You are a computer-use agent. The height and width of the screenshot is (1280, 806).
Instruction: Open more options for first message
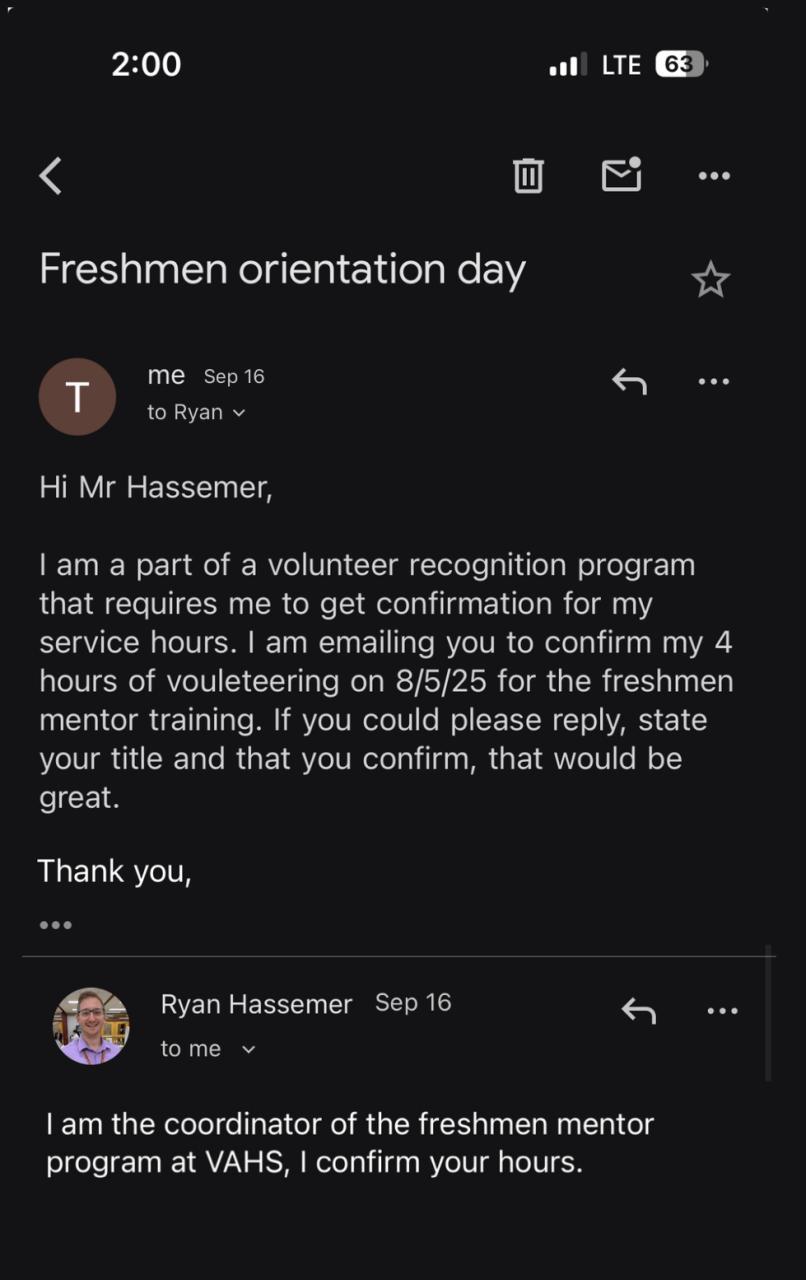(x=714, y=381)
